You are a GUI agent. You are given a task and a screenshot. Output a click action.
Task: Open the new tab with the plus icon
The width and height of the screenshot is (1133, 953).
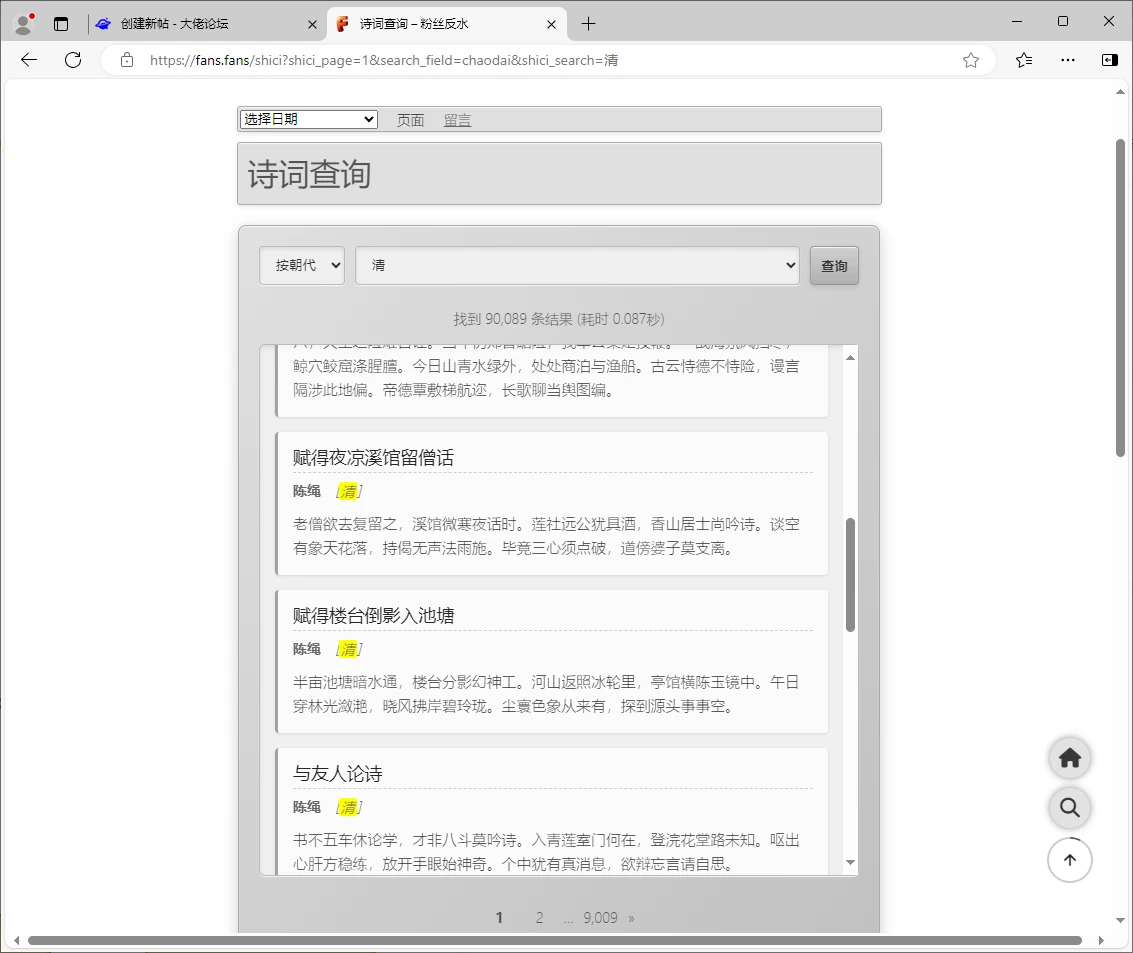click(x=588, y=24)
